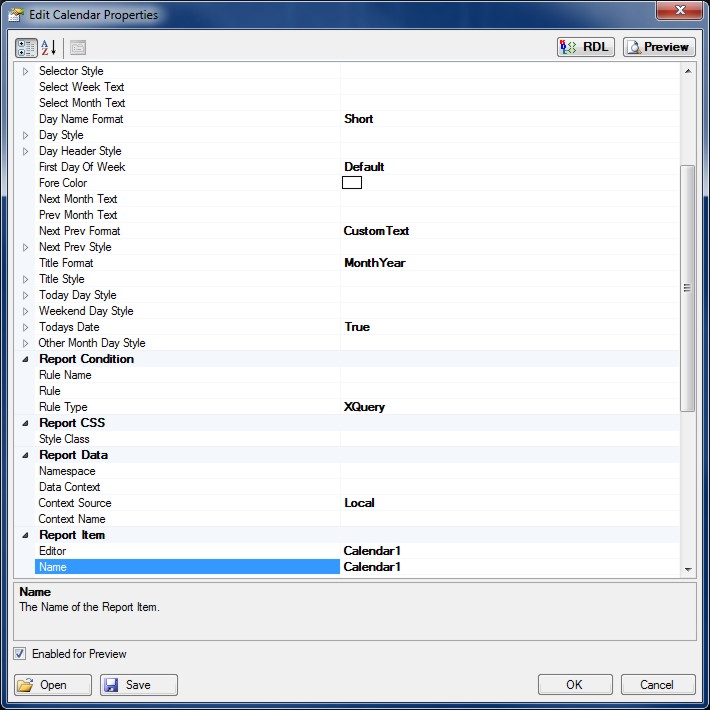Toggle the Enabled for Preview checkbox
The height and width of the screenshot is (710, 710).
pyautogui.click(x=21, y=654)
